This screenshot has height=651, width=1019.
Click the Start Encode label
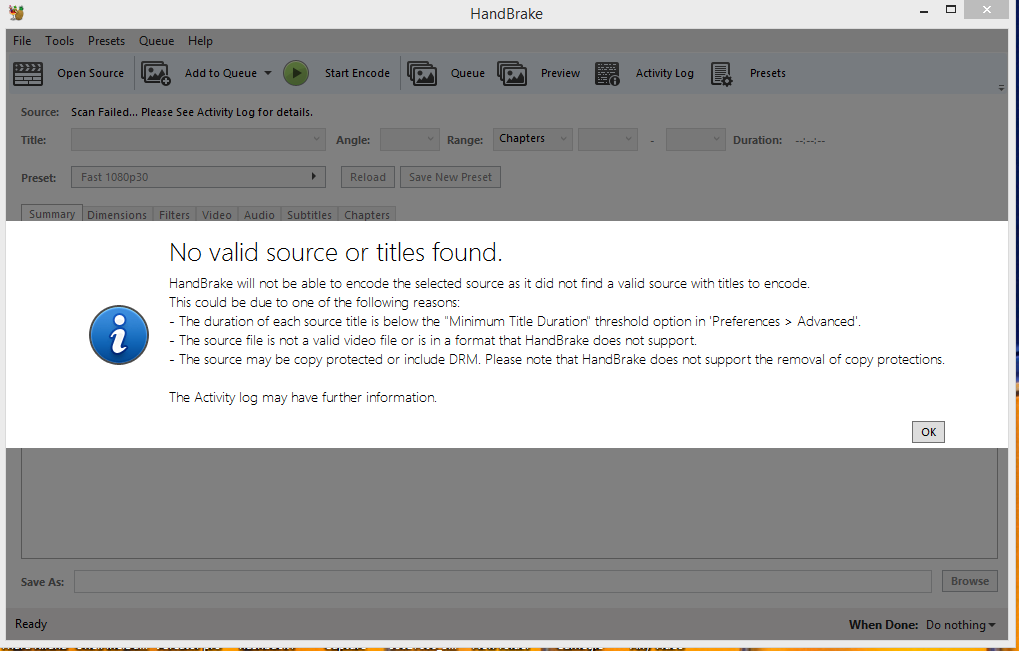tap(357, 73)
